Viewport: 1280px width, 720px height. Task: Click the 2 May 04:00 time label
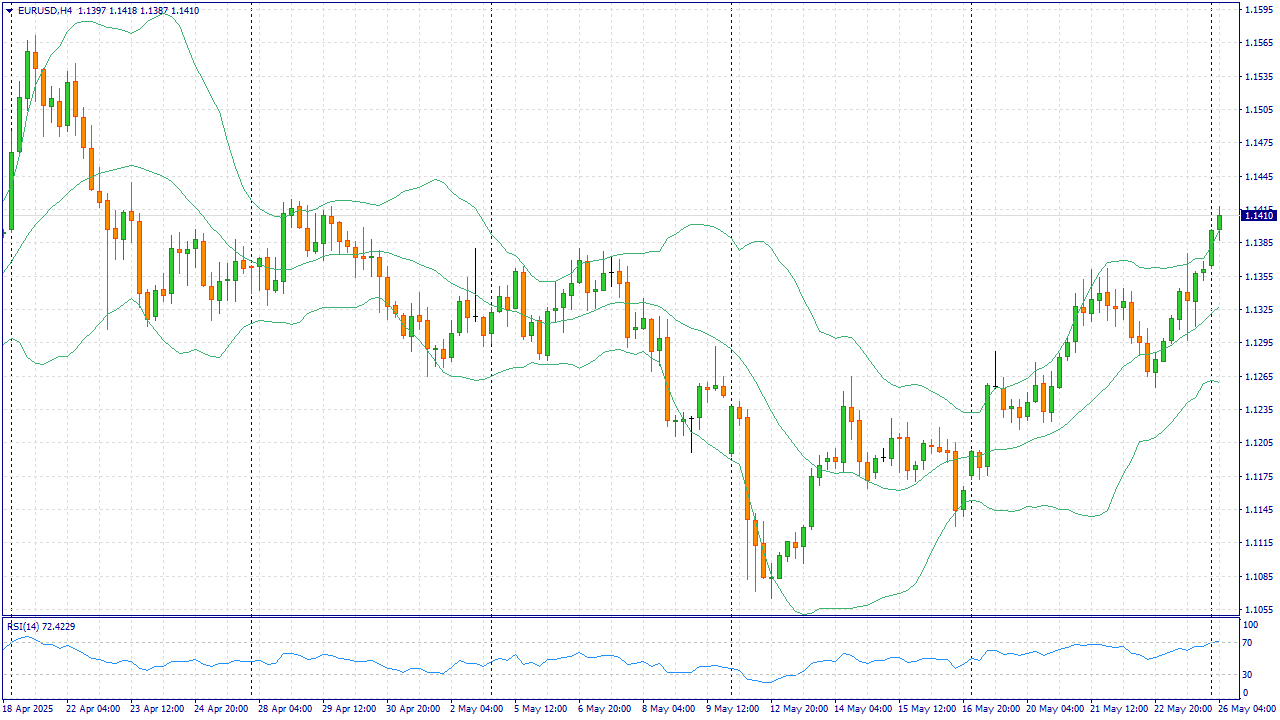pyautogui.click(x=476, y=709)
